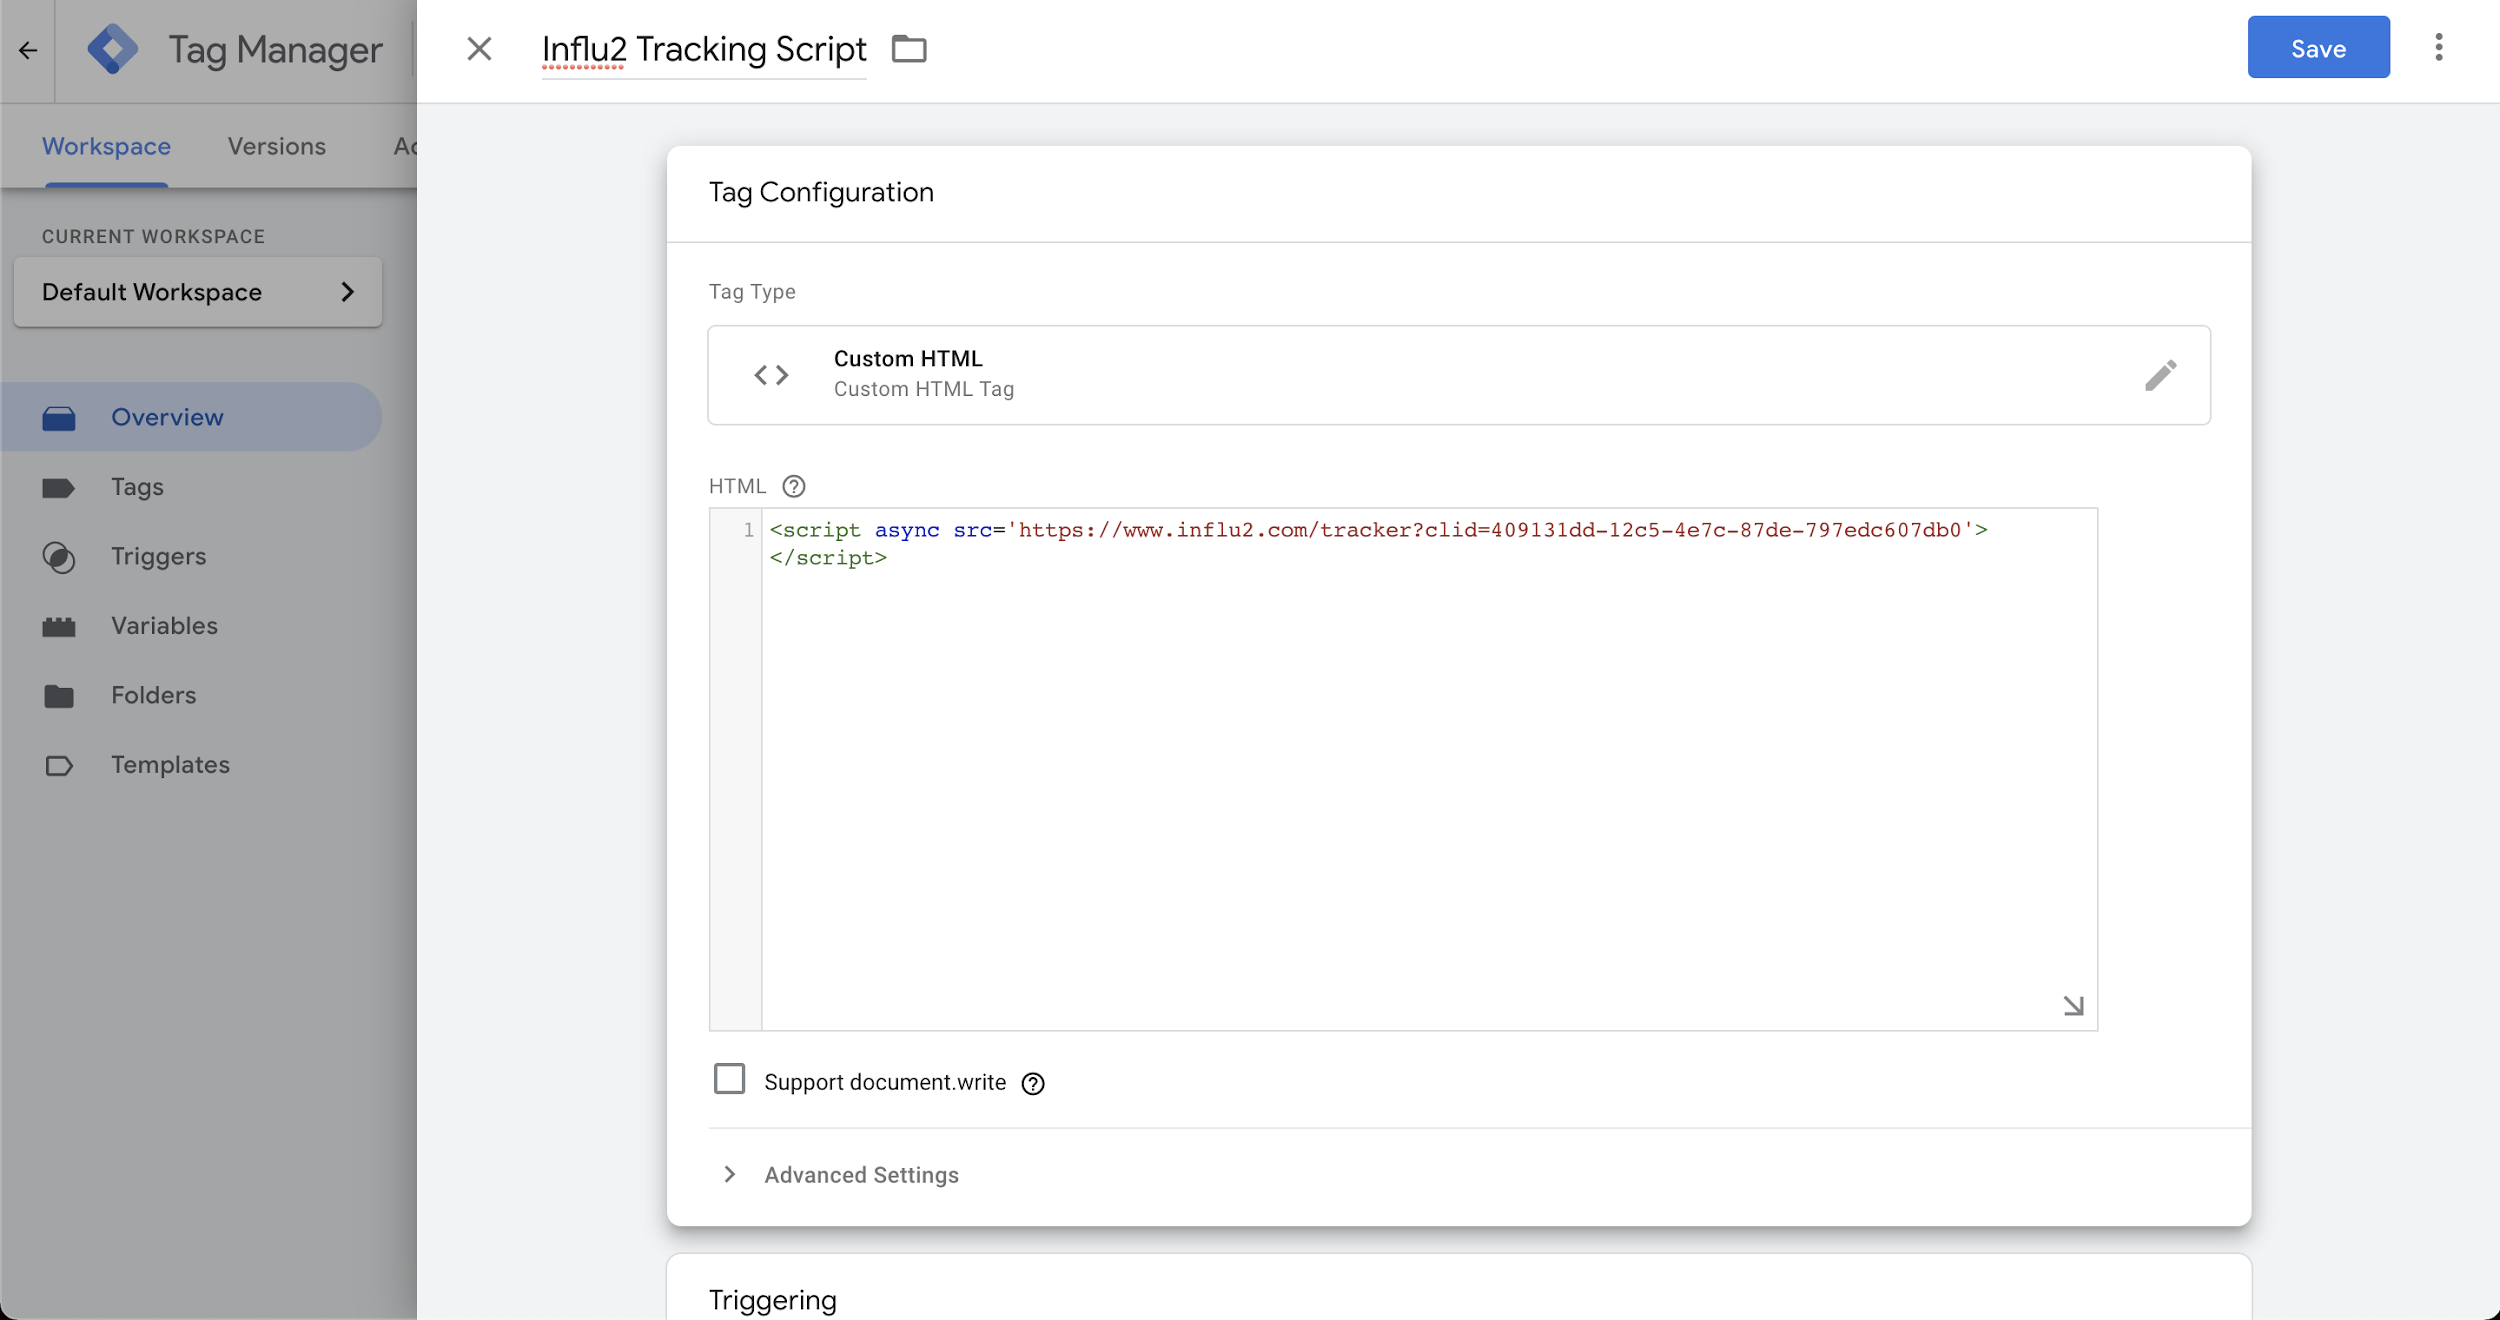Click the Custom HTML tag type card
Image resolution: width=2500 pixels, height=1320 pixels.
(x=1400, y=375)
